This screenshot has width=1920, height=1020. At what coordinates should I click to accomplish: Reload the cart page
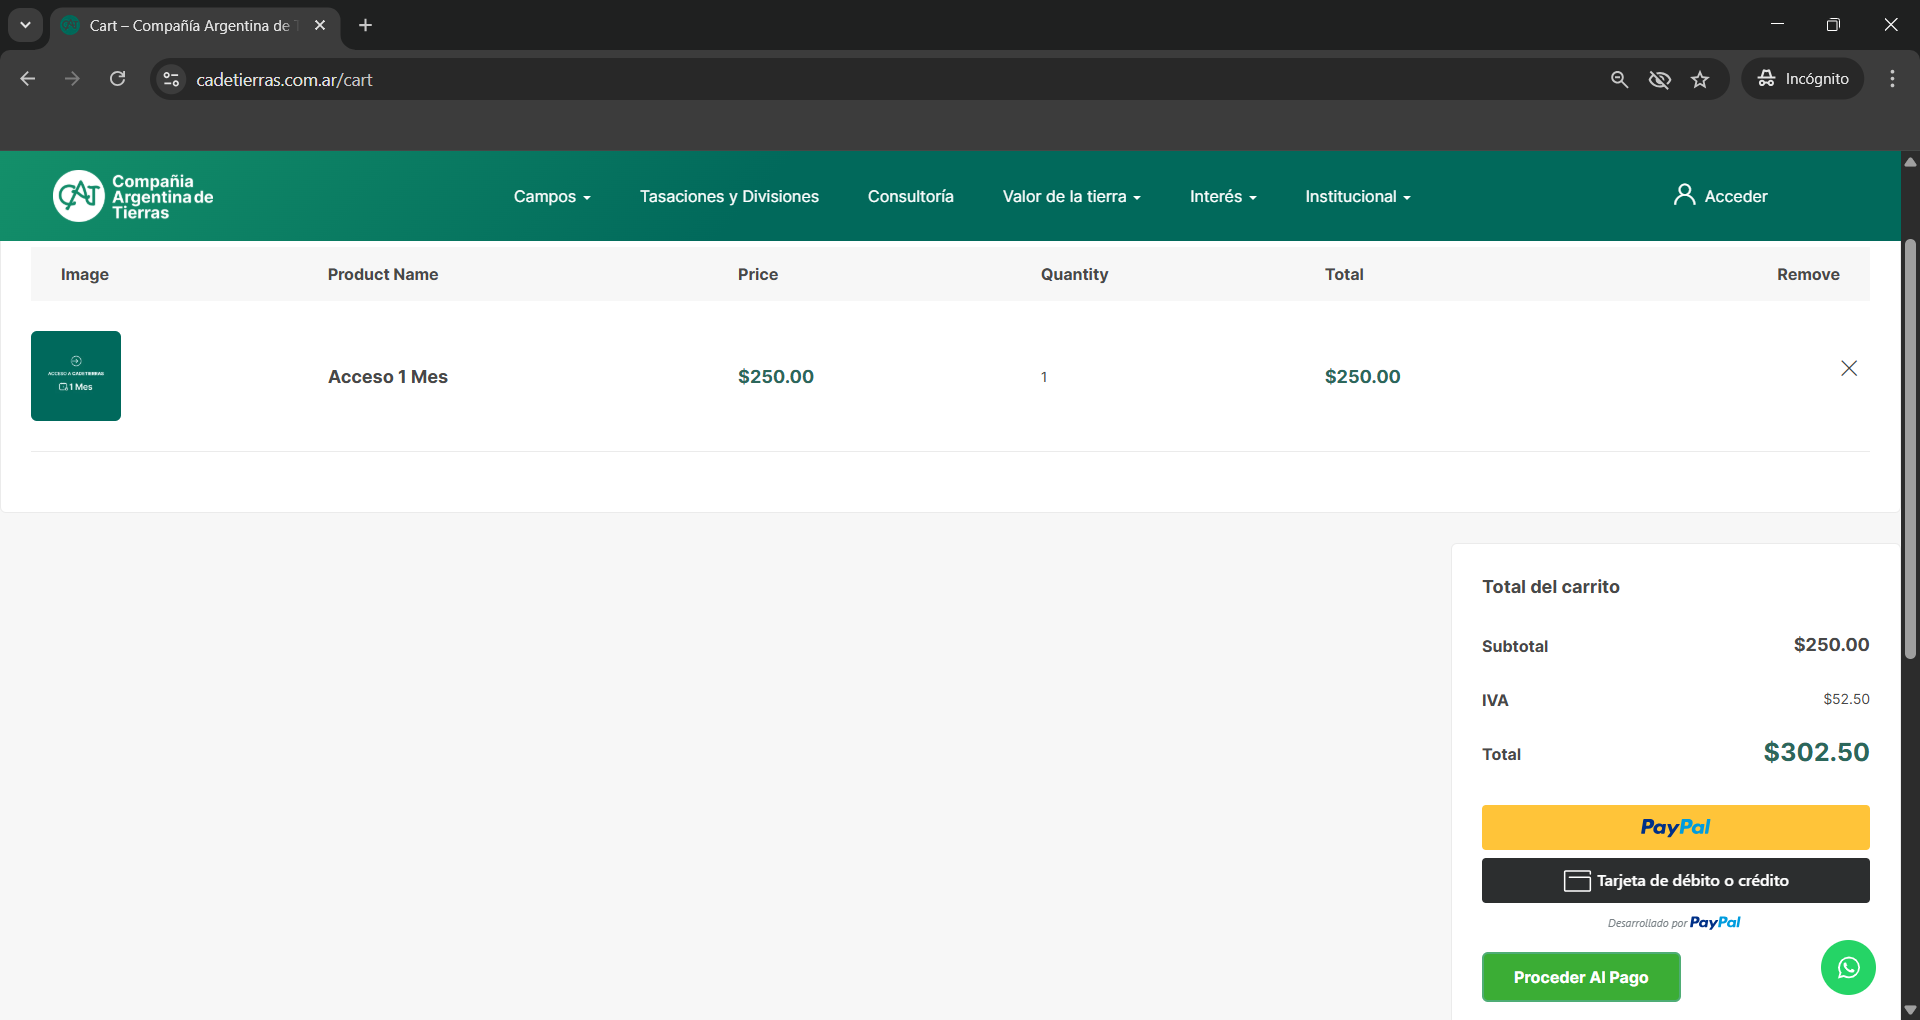click(117, 79)
